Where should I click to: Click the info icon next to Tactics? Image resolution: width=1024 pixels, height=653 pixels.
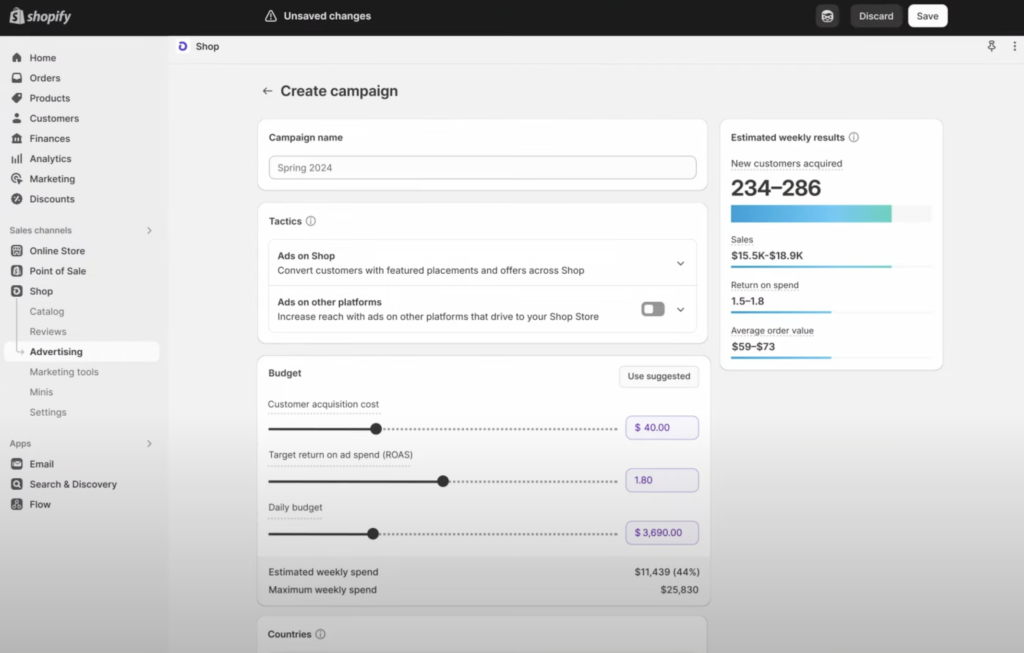click(x=311, y=221)
